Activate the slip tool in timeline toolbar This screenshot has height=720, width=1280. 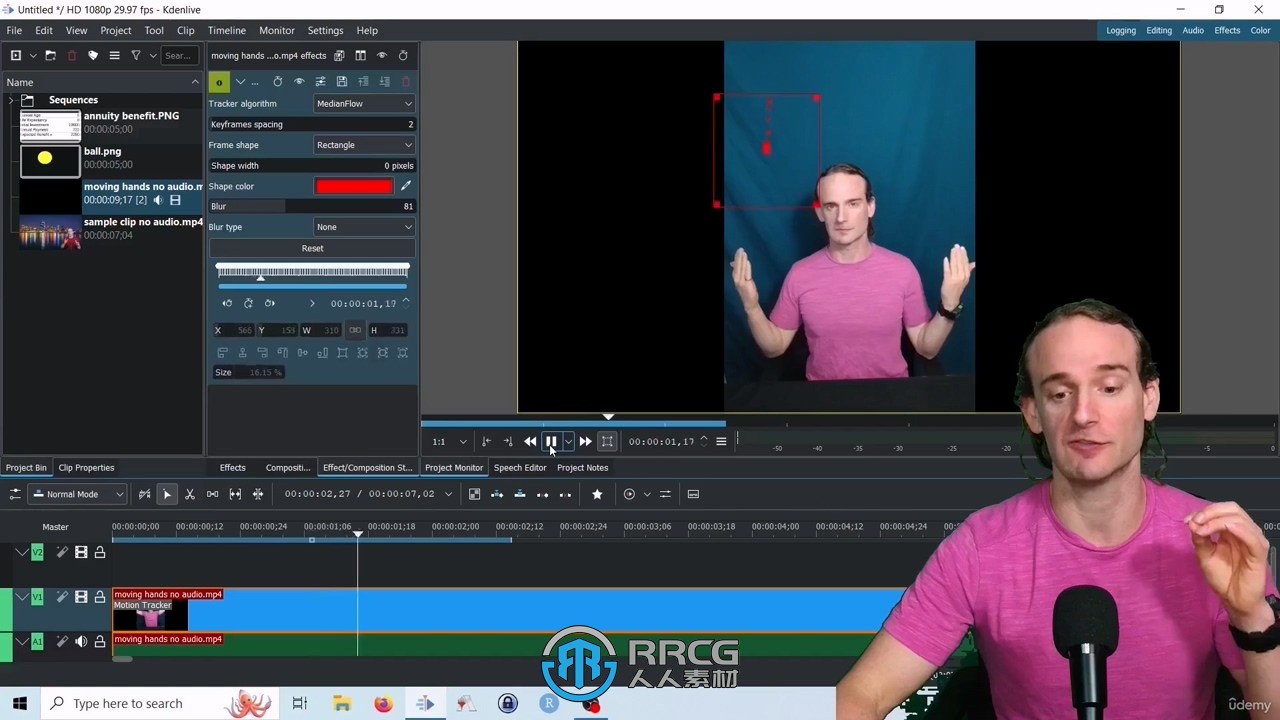click(x=235, y=494)
